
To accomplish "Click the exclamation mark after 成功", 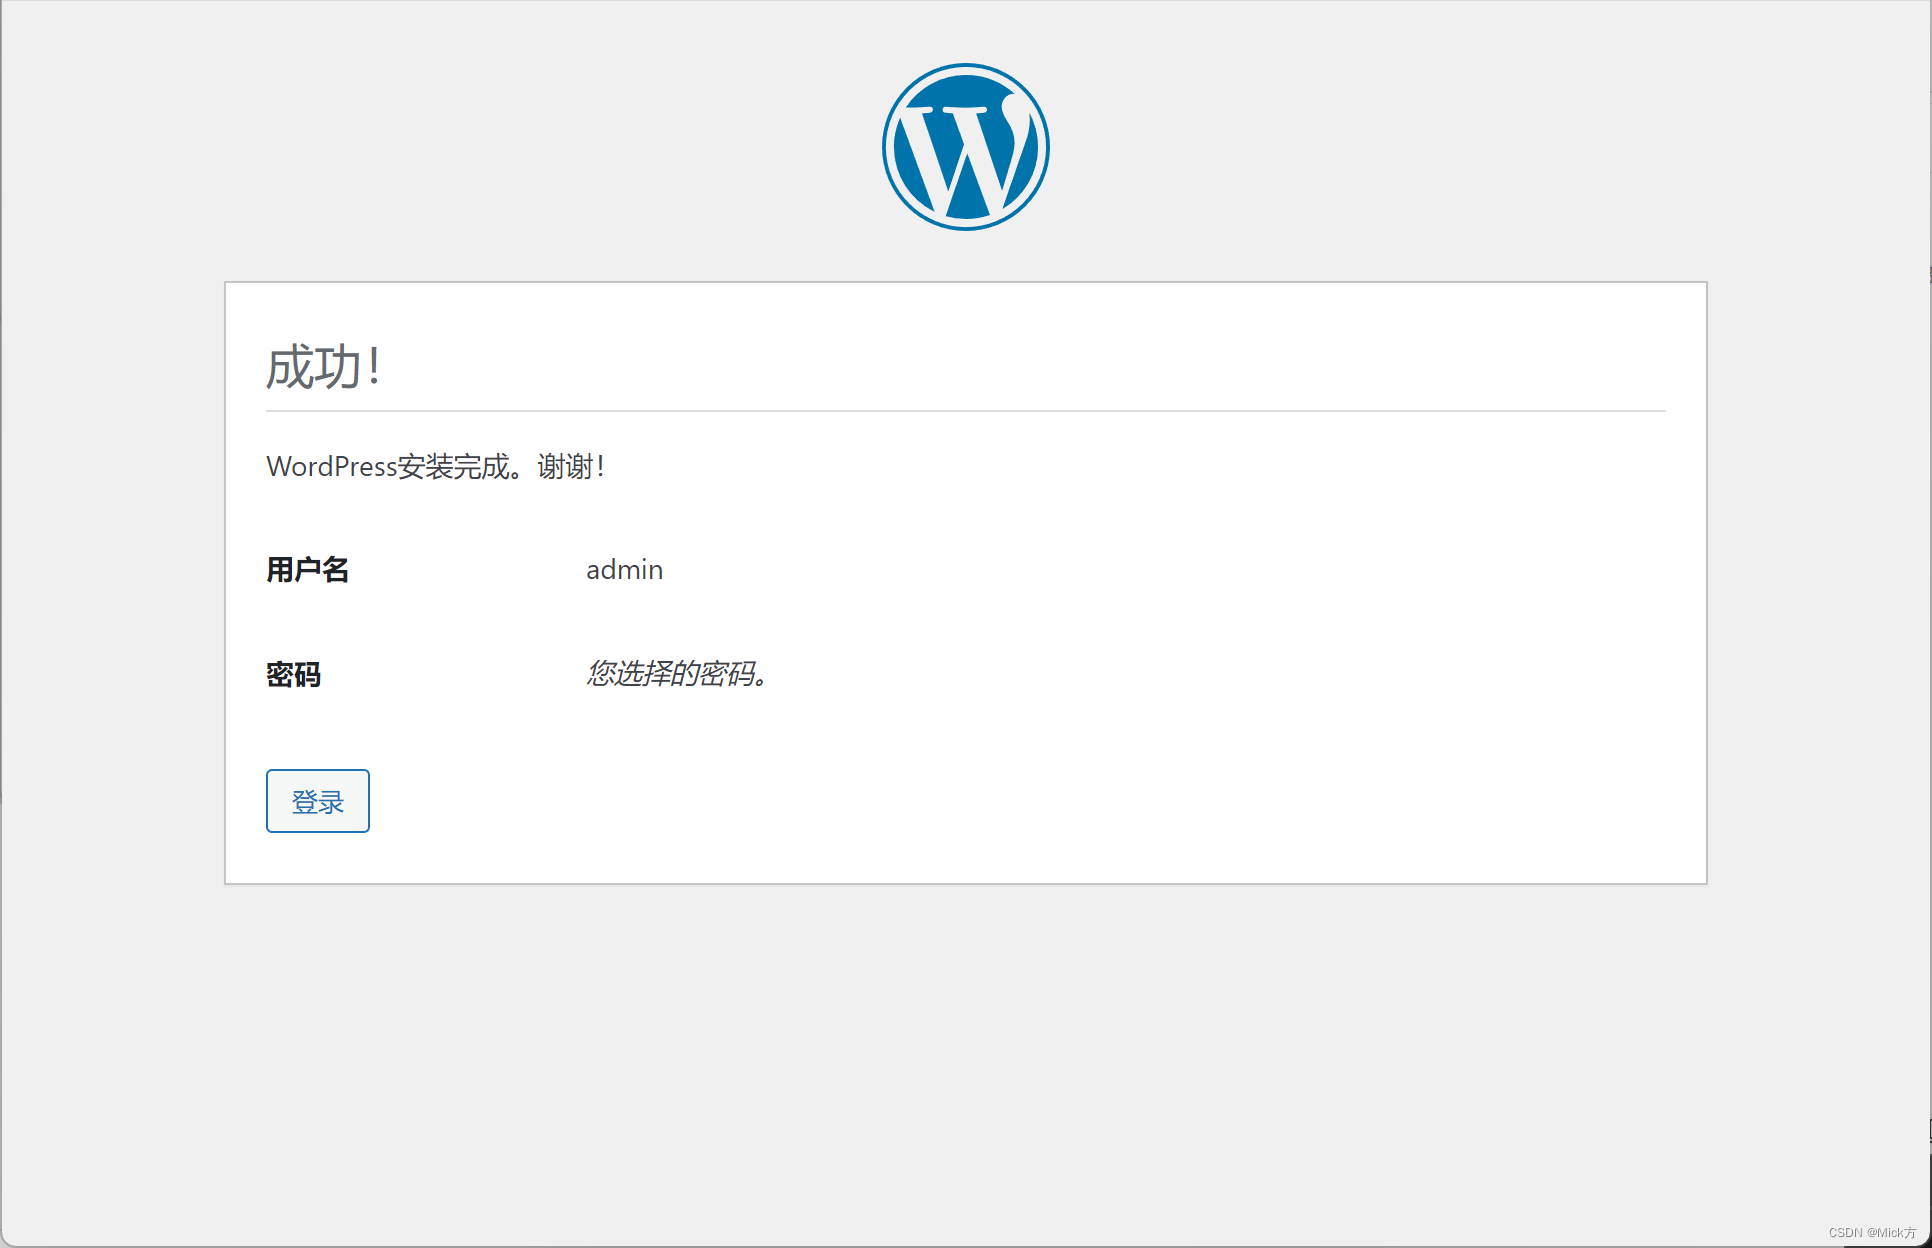I will [374, 366].
